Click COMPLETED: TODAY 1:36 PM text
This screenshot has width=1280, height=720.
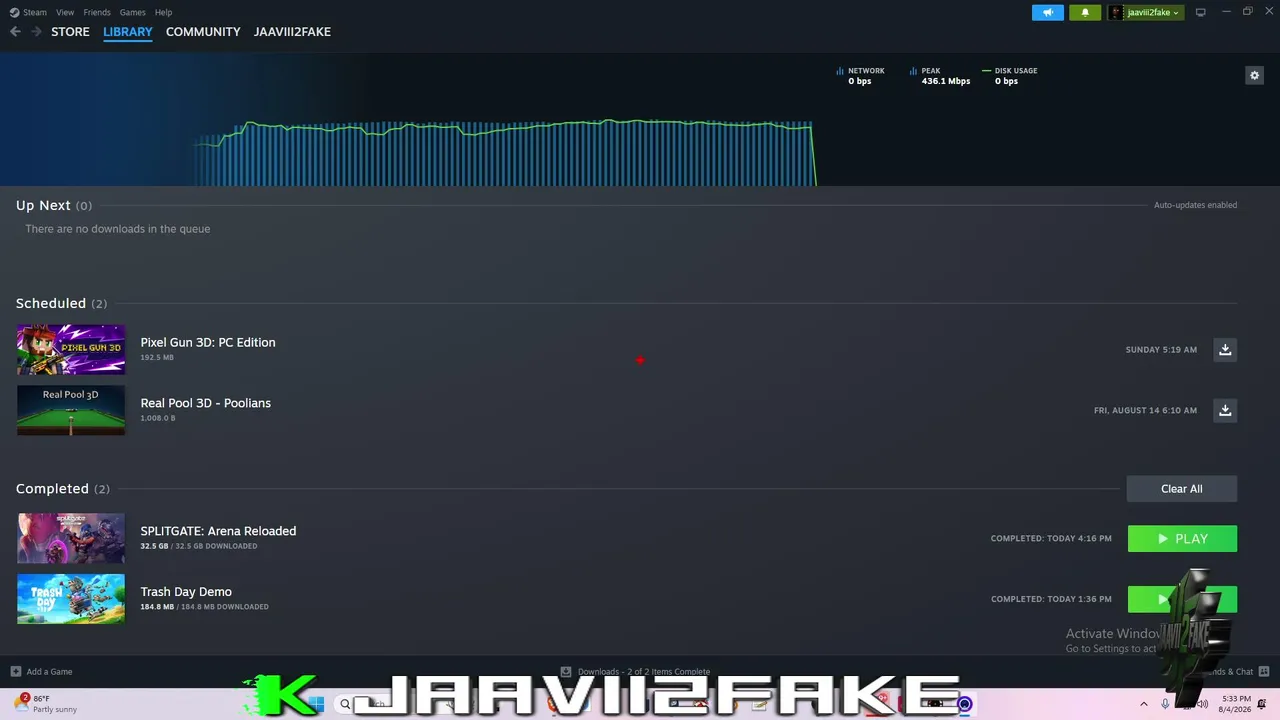[x=1051, y=599]
